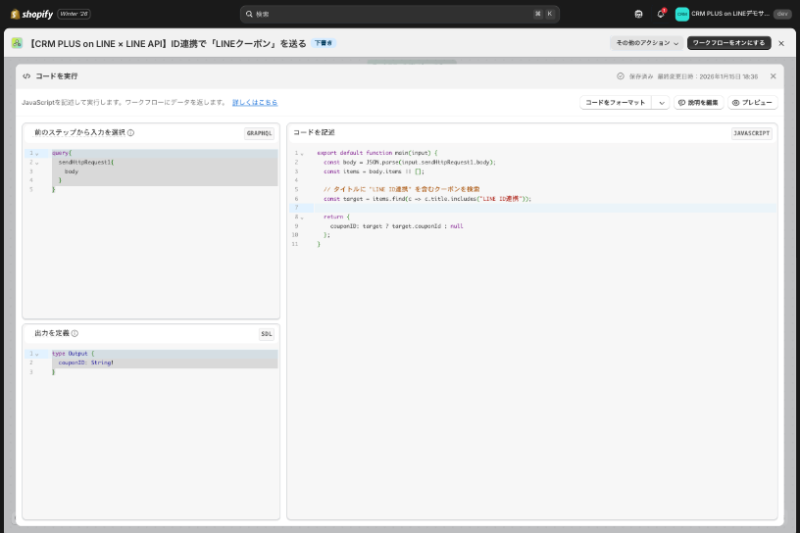Click the couponID: target ? line
Screen dimensions: 800x533
(396, 226)
